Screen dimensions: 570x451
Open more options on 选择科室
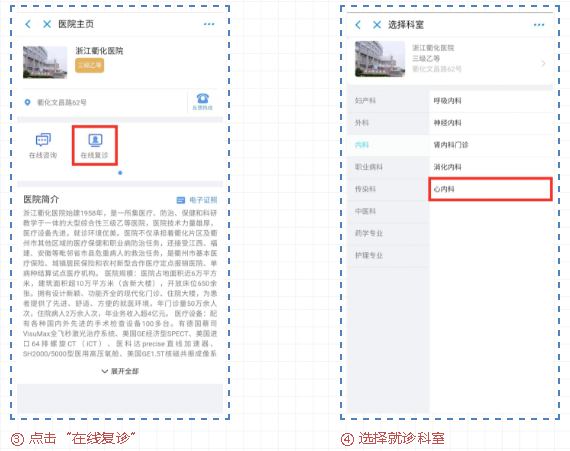pyautogui.click(x=539, y=25)
